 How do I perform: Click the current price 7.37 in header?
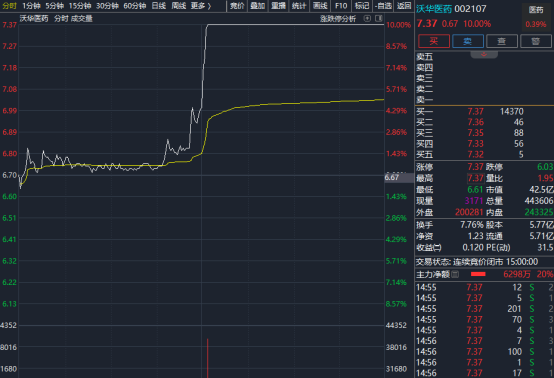(x=427, y=24)
